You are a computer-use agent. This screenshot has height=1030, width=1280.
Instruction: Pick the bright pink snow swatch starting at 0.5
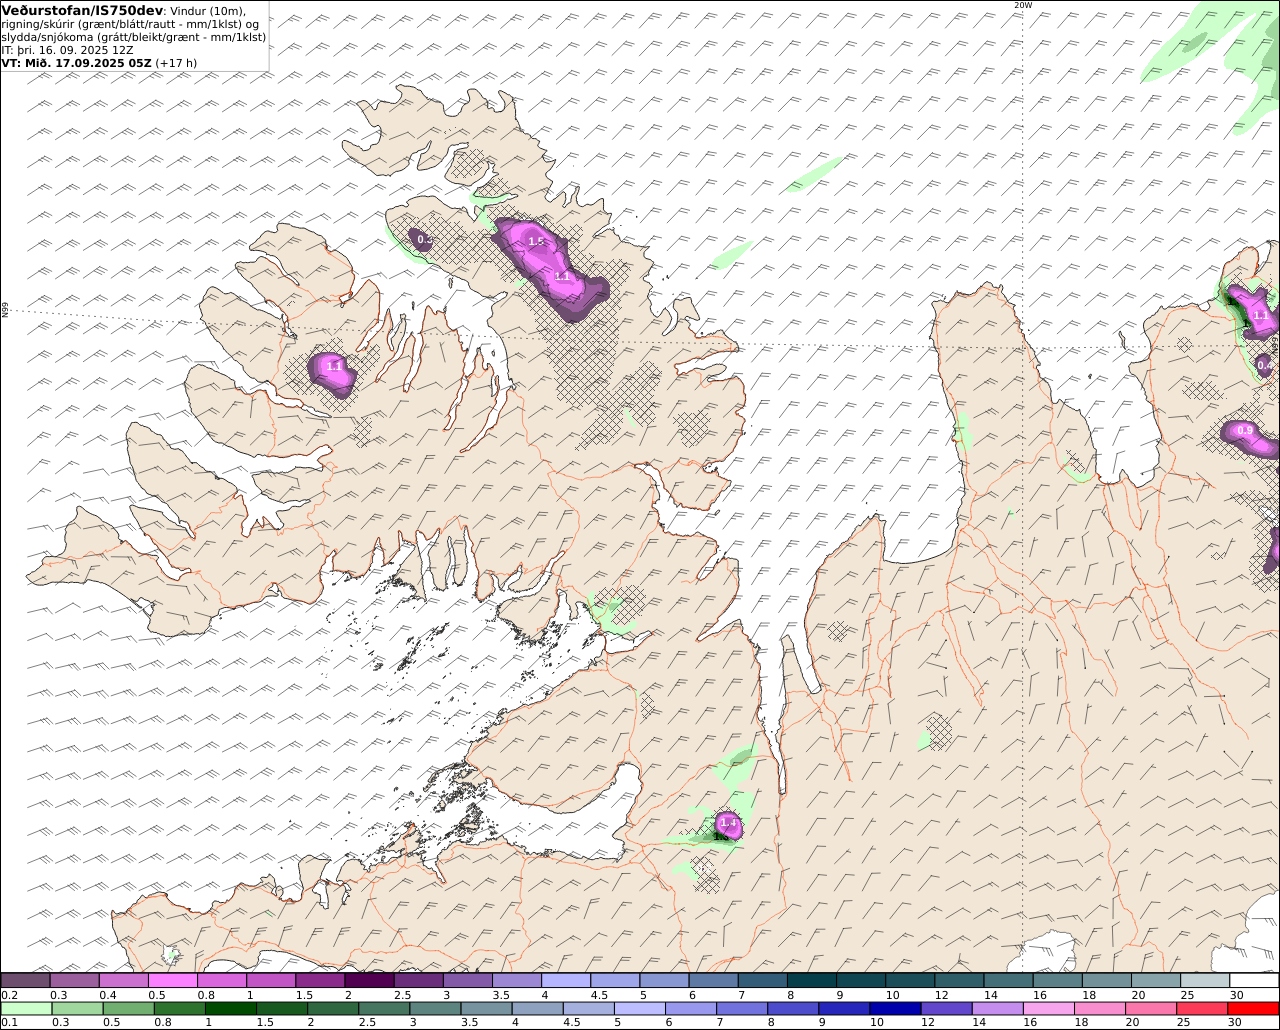pyautogui.click(x=172, y=981)
